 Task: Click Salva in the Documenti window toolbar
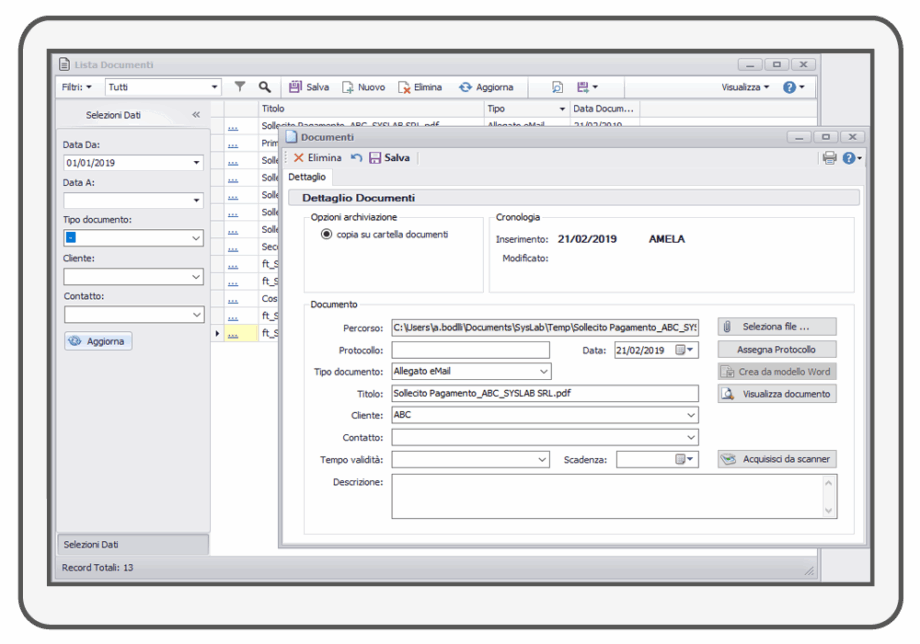click(389, 158)
